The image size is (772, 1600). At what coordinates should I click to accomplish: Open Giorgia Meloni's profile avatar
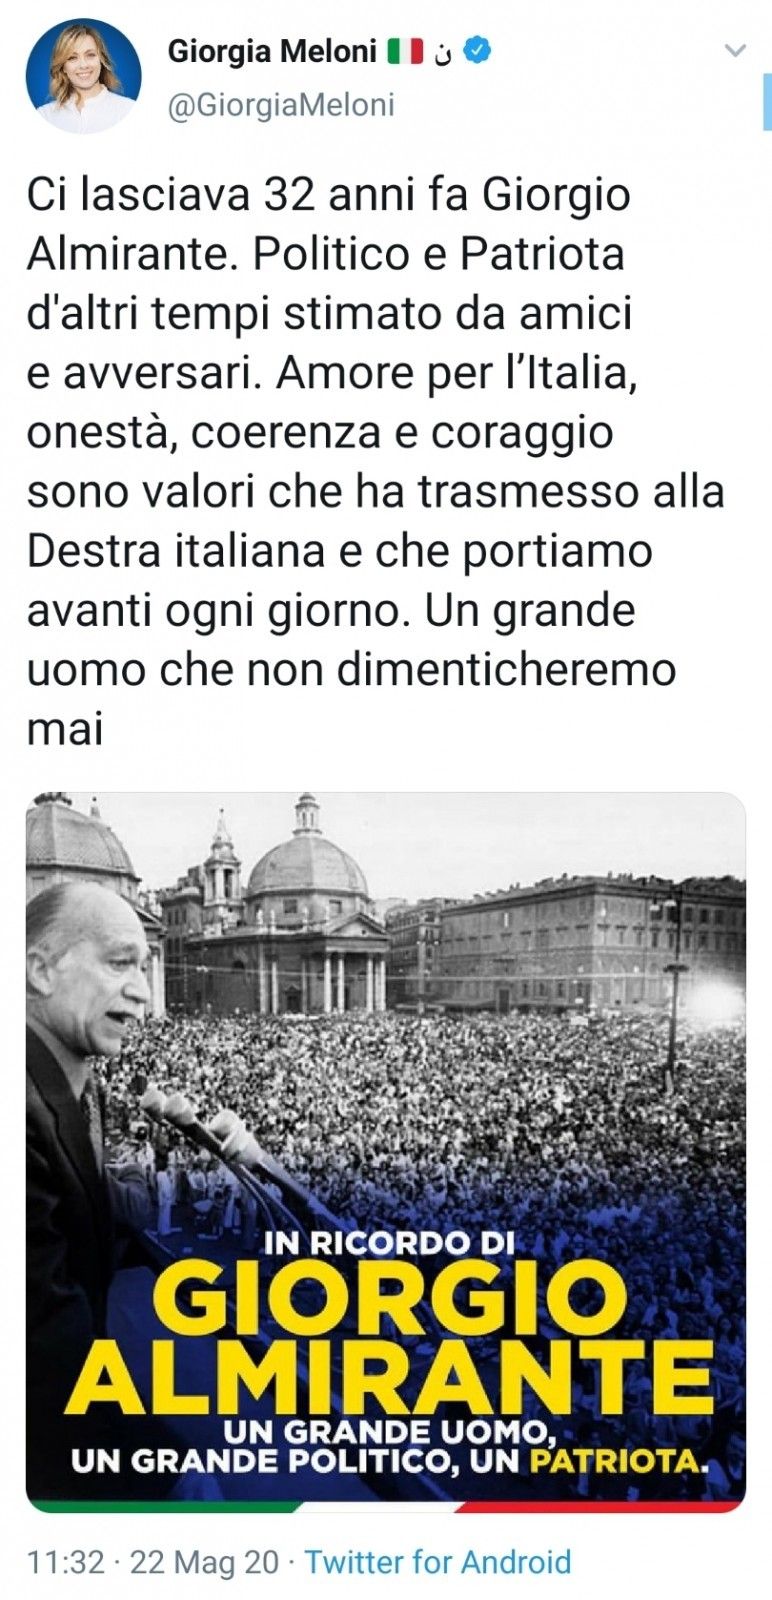click(84, 75)
